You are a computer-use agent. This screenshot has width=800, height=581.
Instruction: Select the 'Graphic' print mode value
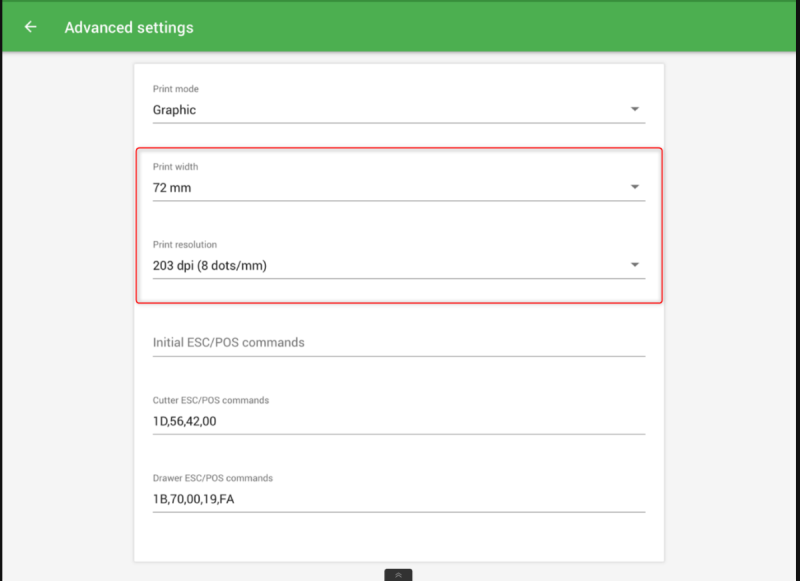point(175,110)
